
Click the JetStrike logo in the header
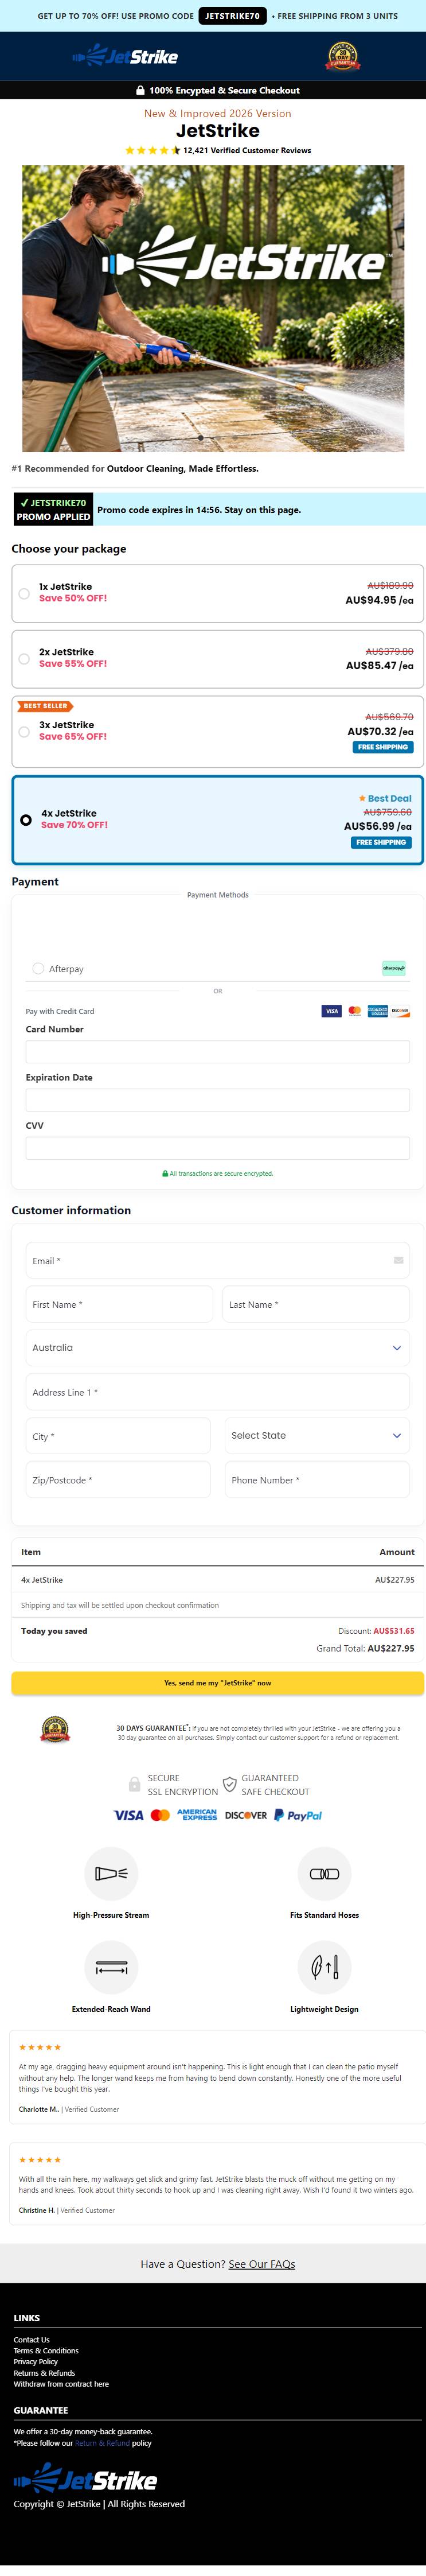[x=125, y=57]
